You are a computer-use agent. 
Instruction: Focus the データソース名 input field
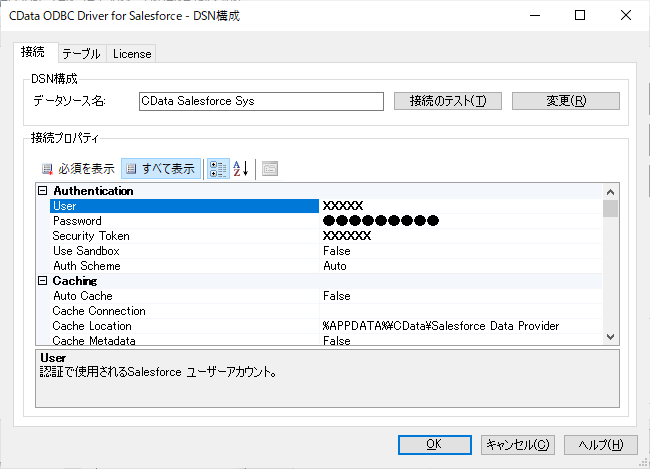coord(261,101)
